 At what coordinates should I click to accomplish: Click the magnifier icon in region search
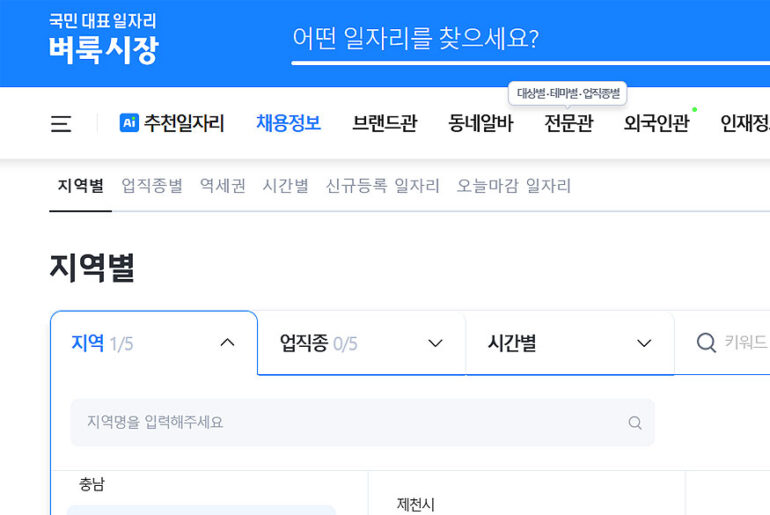pyautogui.click(x=635, y=423)
